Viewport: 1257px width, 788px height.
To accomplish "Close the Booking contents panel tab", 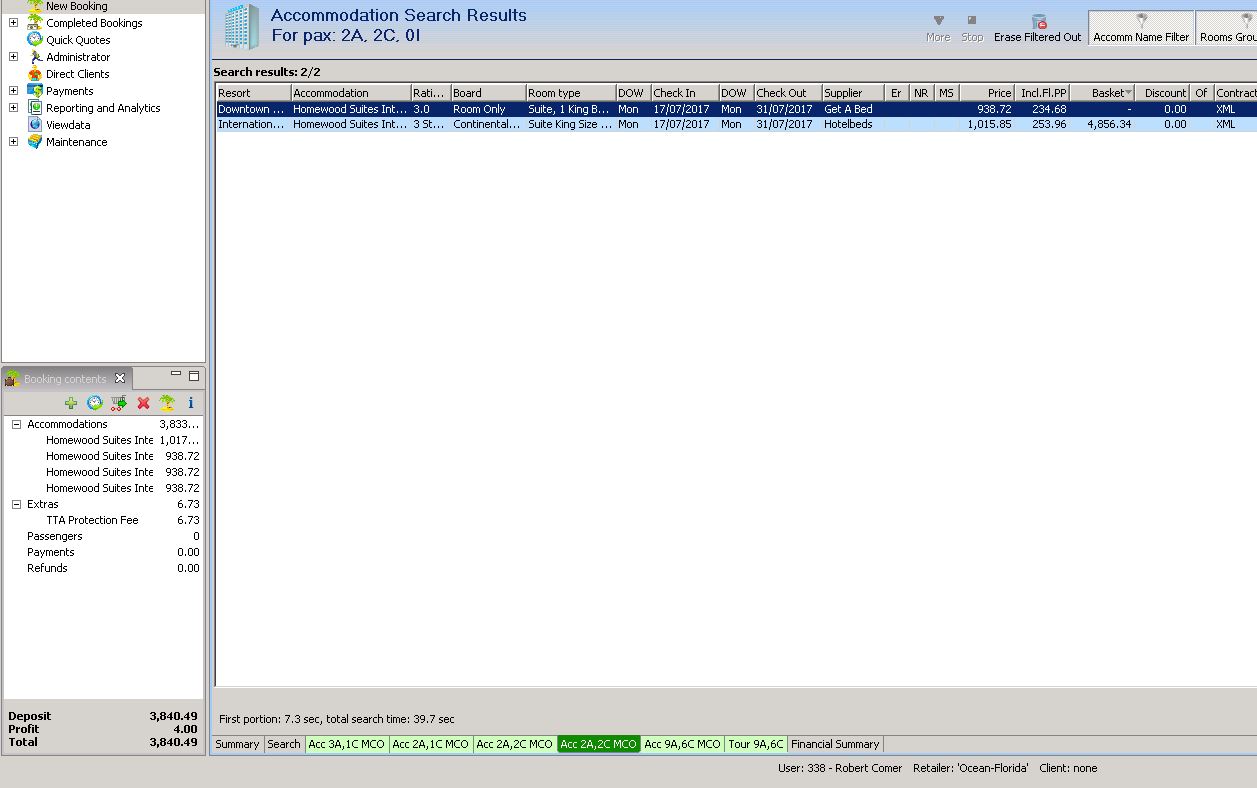I will pyautogui.click(x=120, y=378).
